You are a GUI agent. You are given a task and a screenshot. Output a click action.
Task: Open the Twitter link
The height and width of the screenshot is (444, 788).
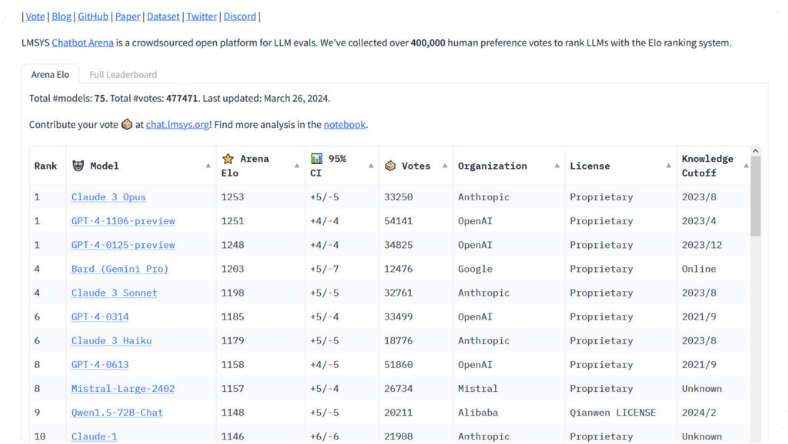pyautogui.click(x=202, y=17)
